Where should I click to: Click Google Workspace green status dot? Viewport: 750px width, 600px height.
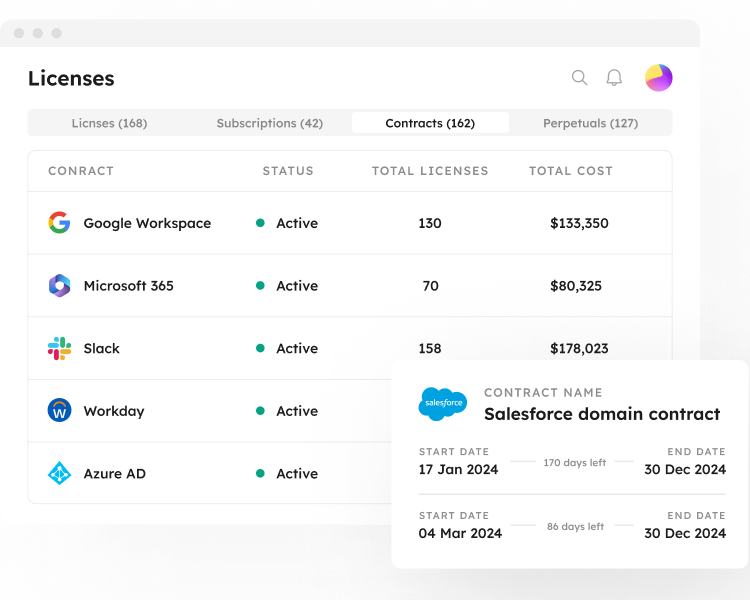(260, 223)
